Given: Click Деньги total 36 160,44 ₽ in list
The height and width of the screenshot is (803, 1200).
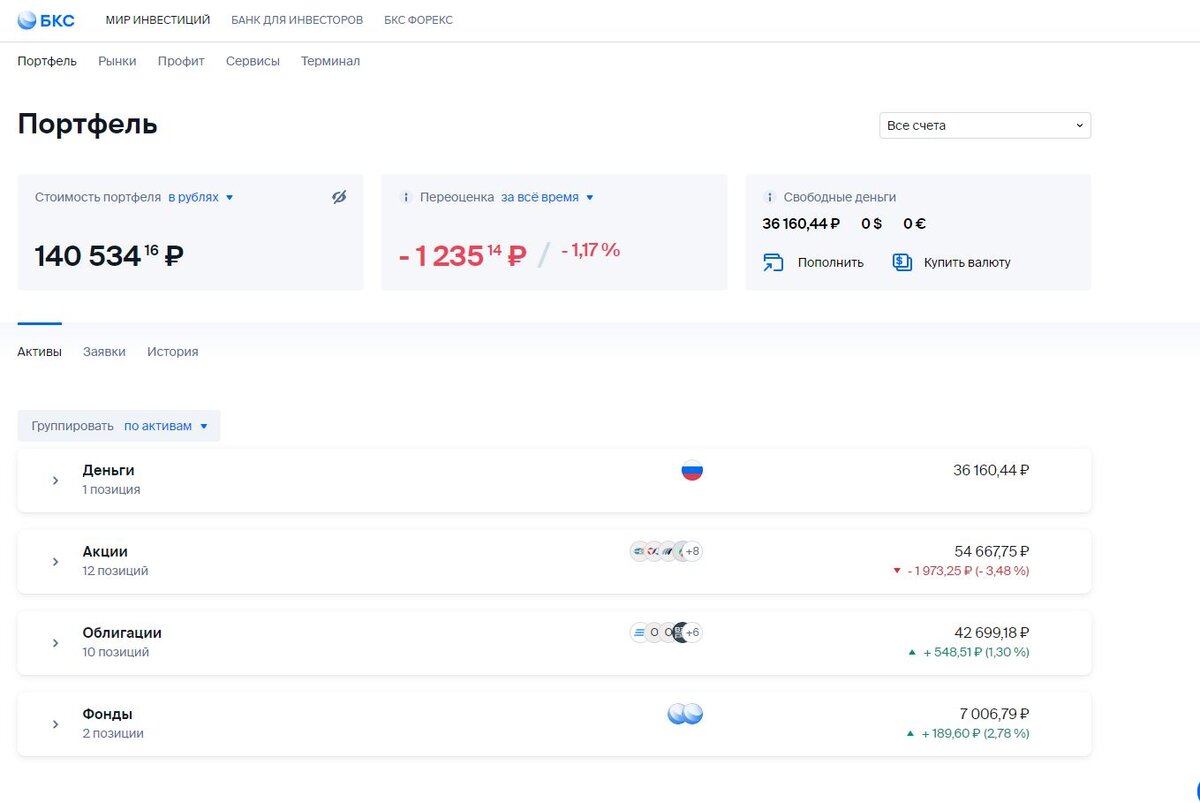Looking at the screenshot, I should pos(991,470).
